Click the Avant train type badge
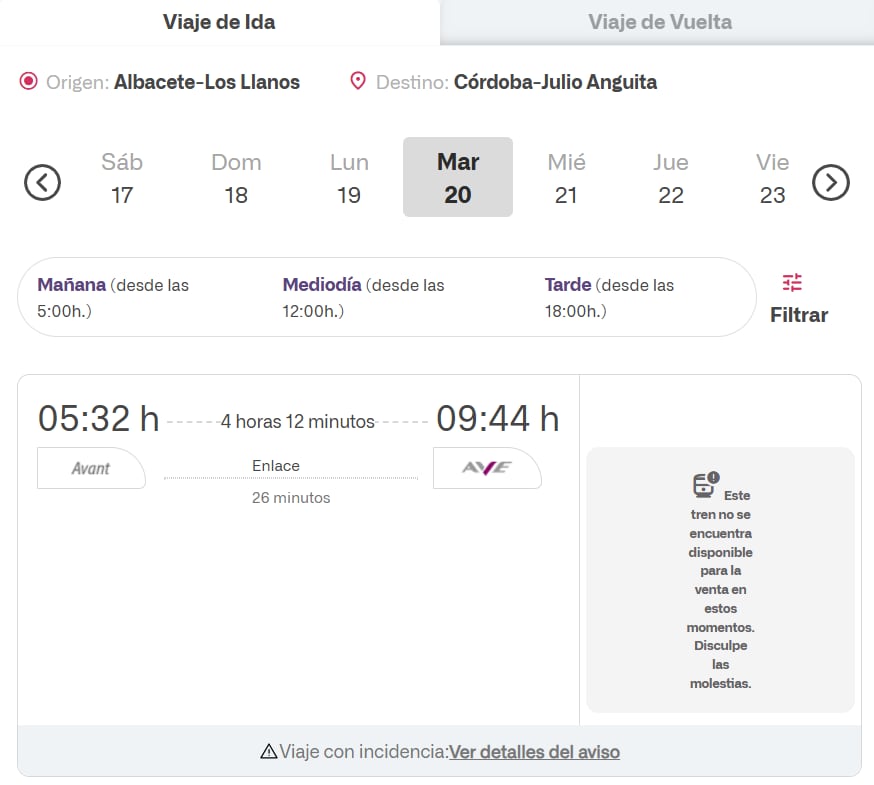The width and height of the screenshot is (874, 785). (90, 468)
